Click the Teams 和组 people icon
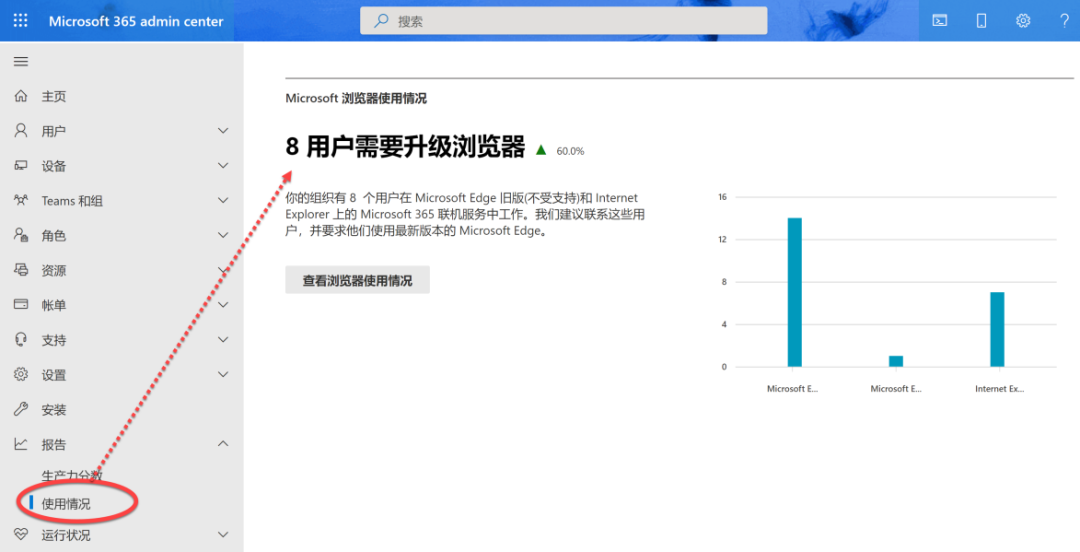 [21, 201]
